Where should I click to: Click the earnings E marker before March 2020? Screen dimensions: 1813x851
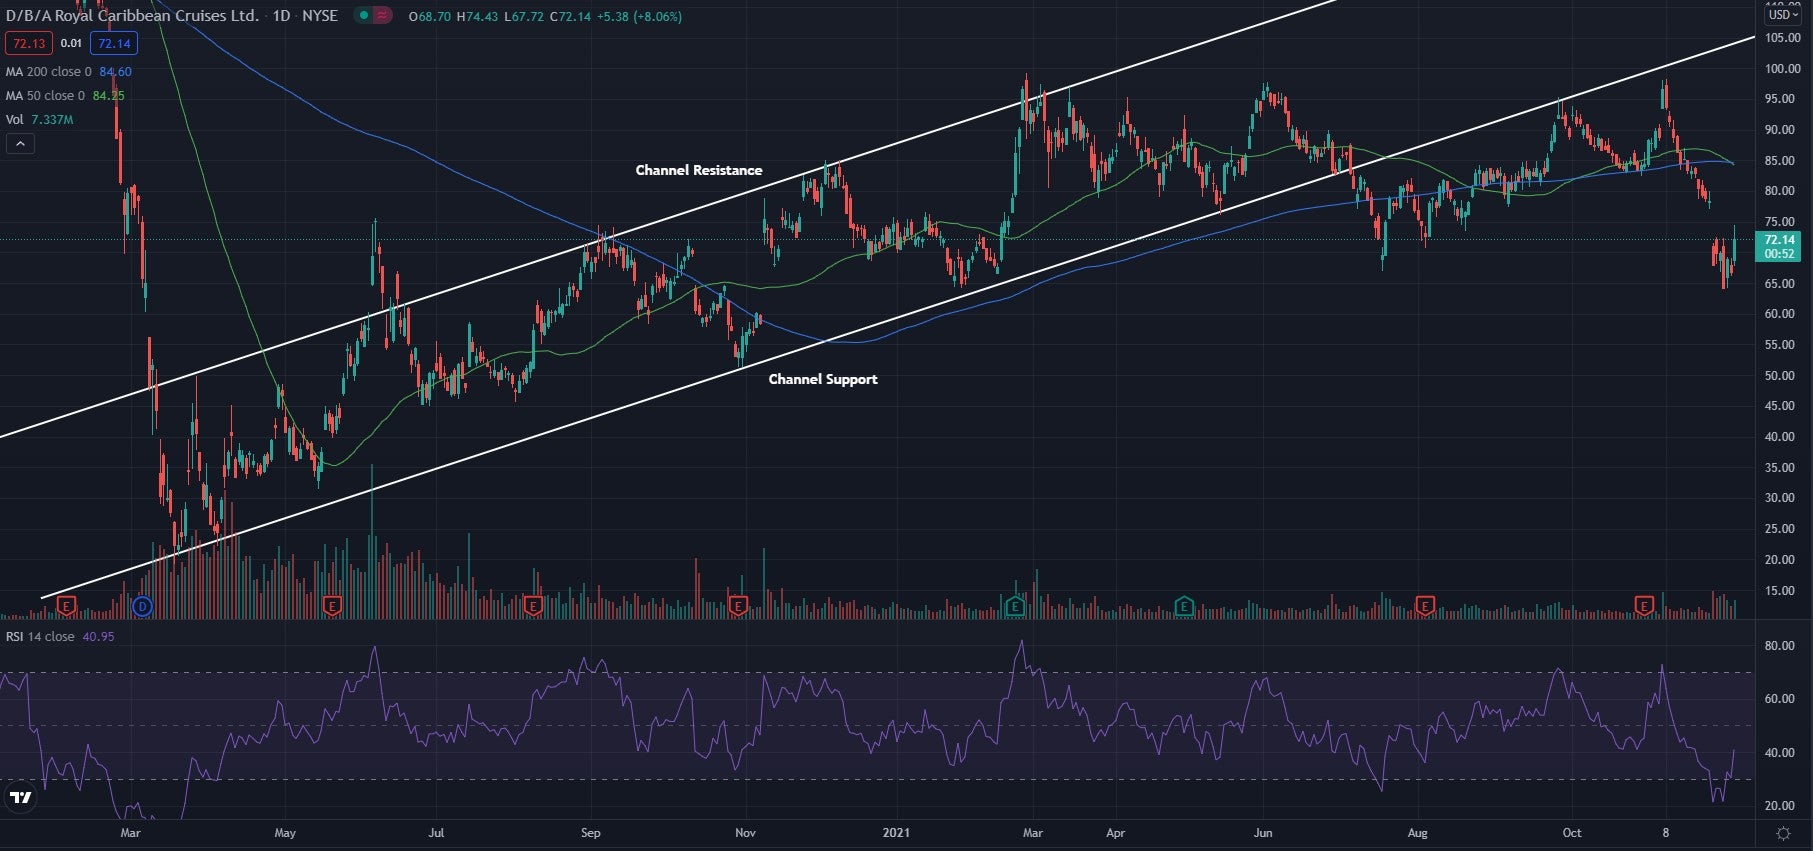66,606
